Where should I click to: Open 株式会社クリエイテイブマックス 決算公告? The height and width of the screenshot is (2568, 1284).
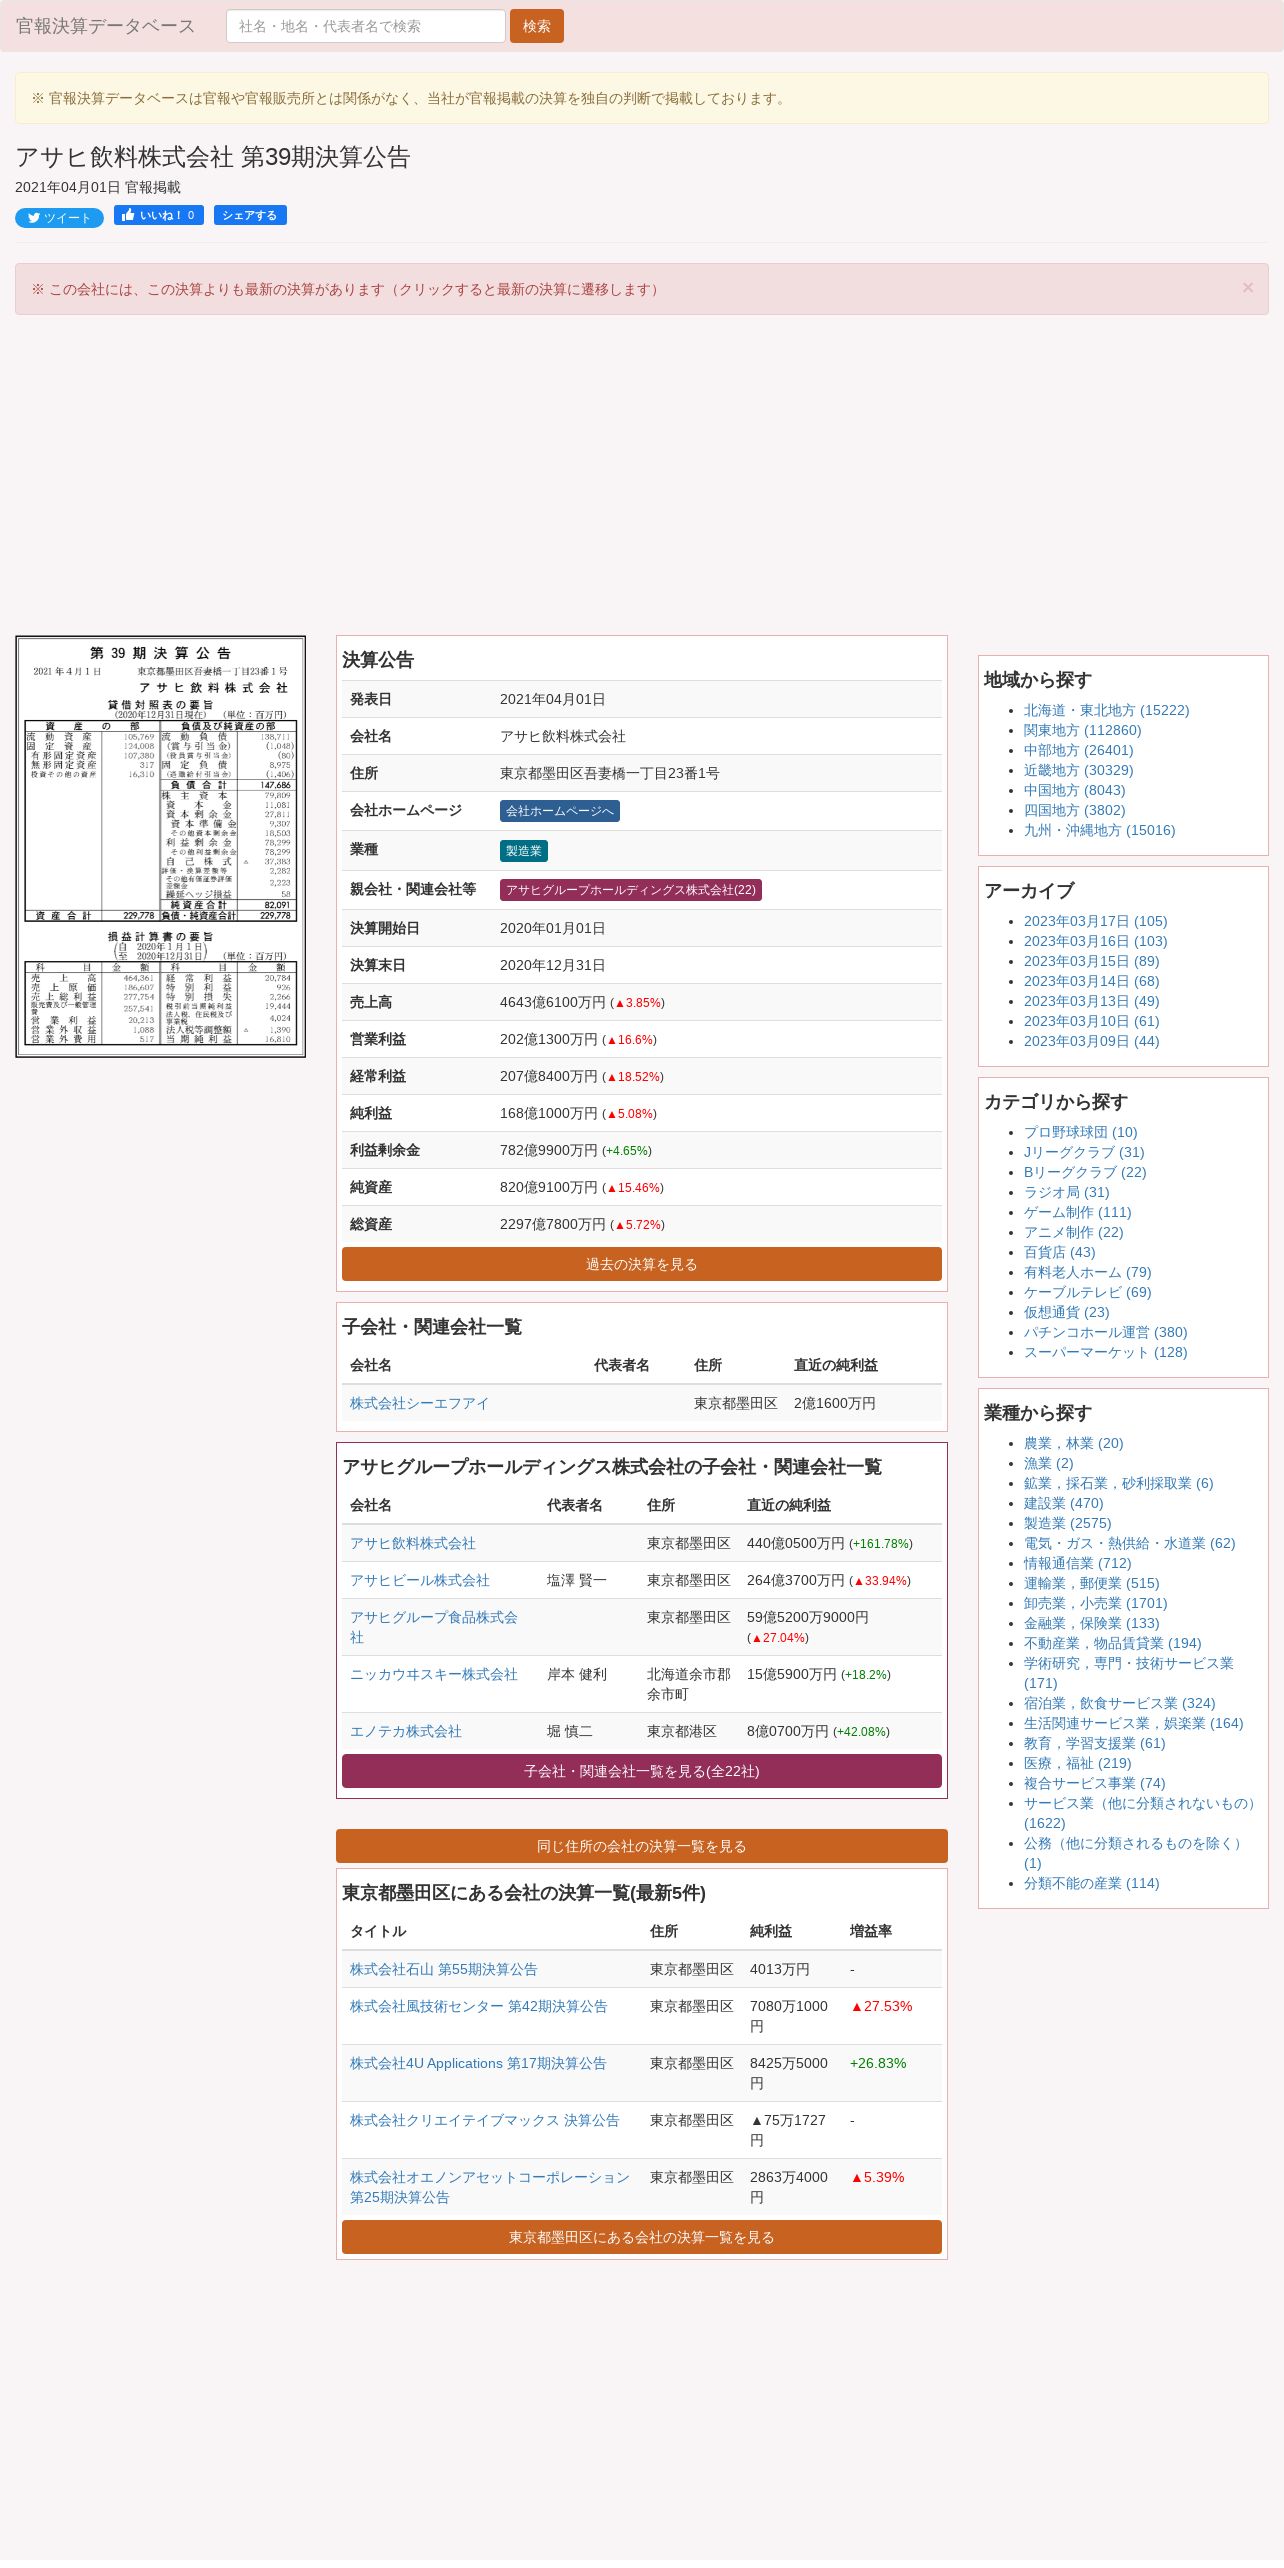485,2120
